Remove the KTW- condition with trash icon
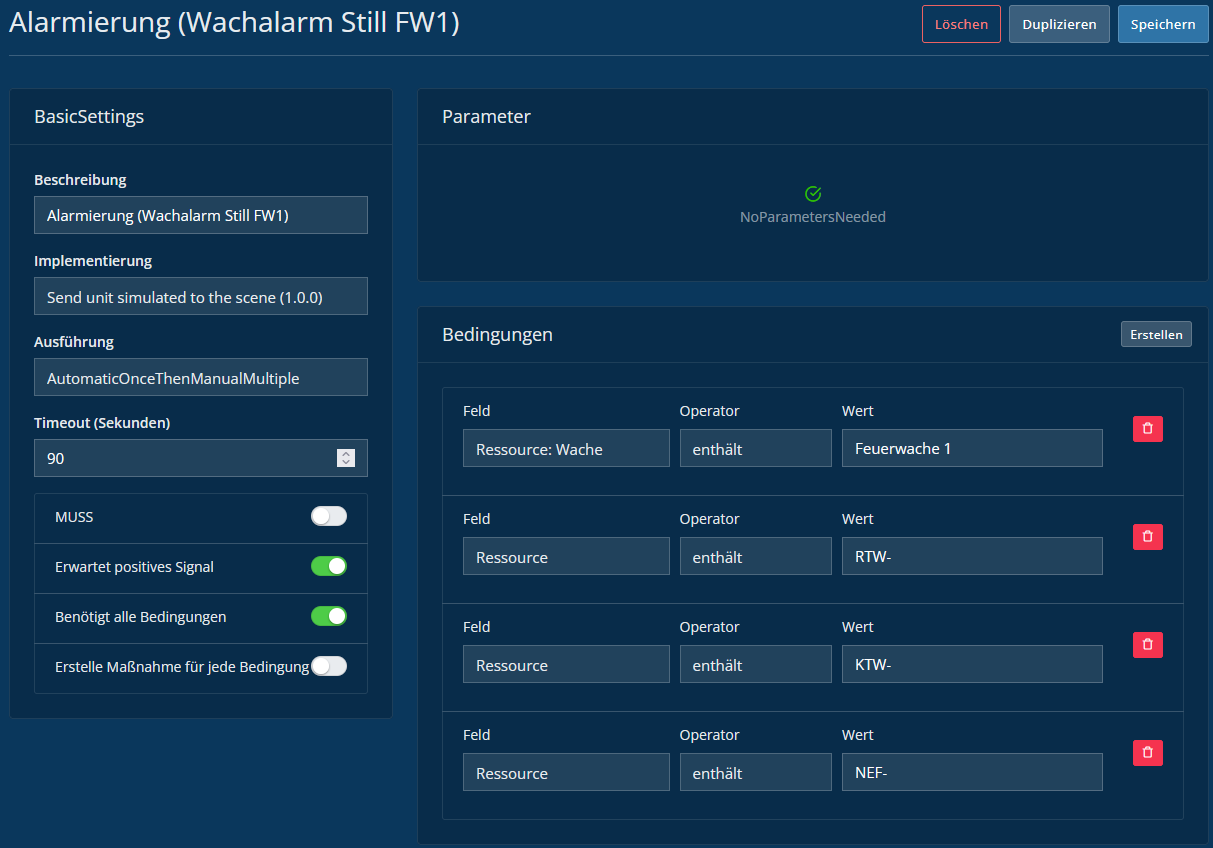 1147,645
